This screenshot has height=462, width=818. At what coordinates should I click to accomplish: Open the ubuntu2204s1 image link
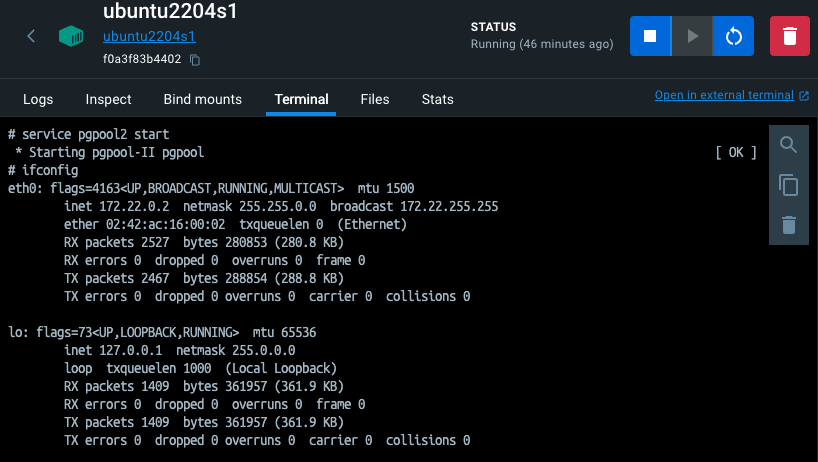coord(149,37)
